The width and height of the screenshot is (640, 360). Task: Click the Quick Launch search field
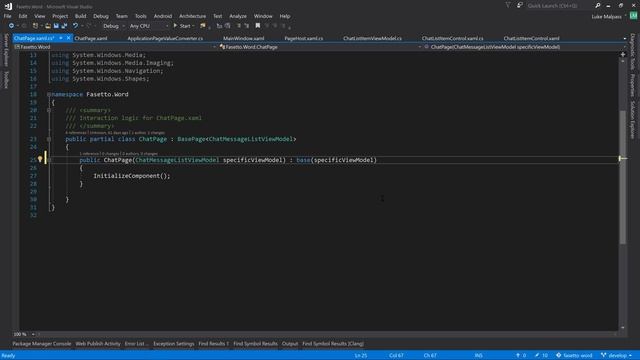pos(559,6)
